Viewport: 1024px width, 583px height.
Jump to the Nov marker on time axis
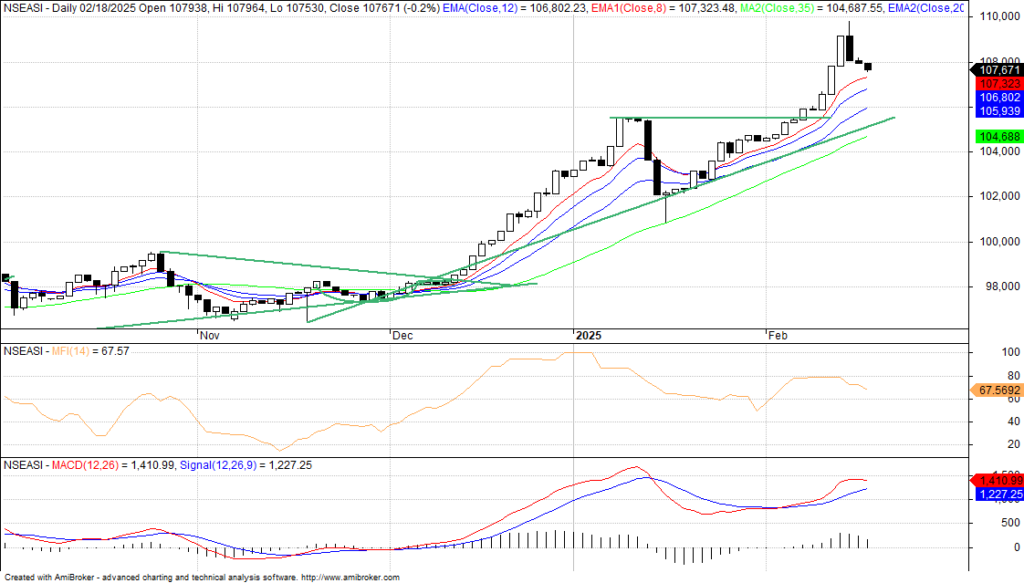click(209, 337)
